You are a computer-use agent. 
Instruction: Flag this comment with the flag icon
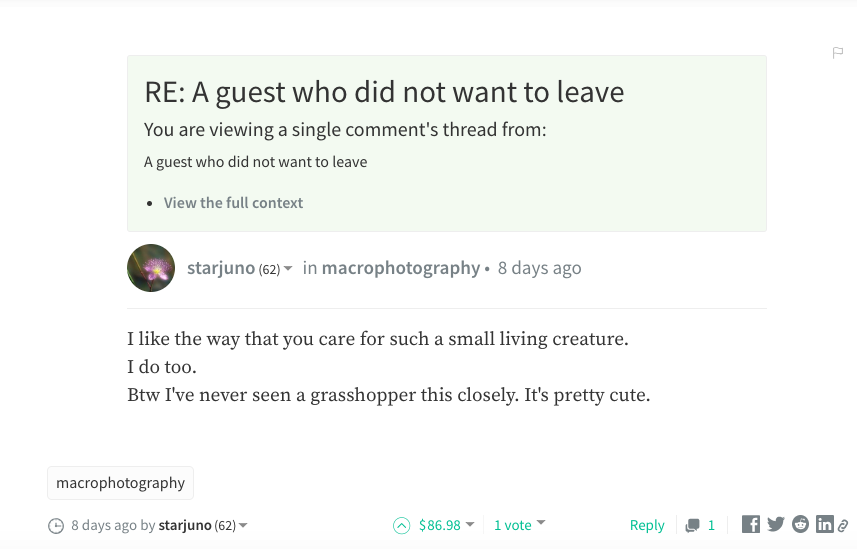(838, 52)
